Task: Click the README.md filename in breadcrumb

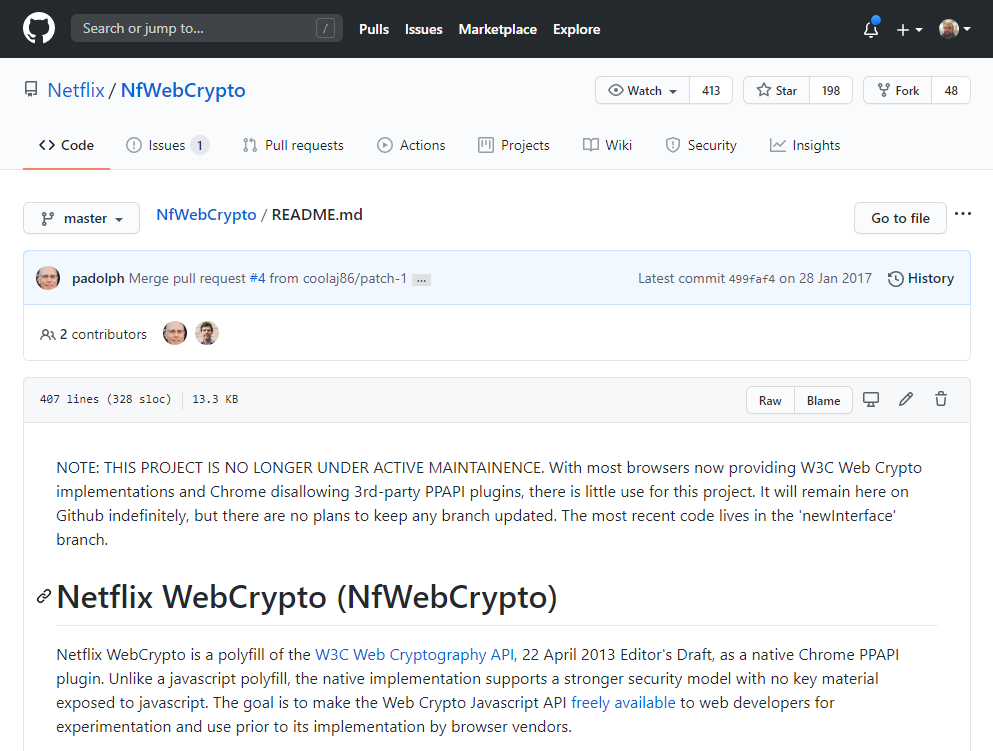Action: 317,215
